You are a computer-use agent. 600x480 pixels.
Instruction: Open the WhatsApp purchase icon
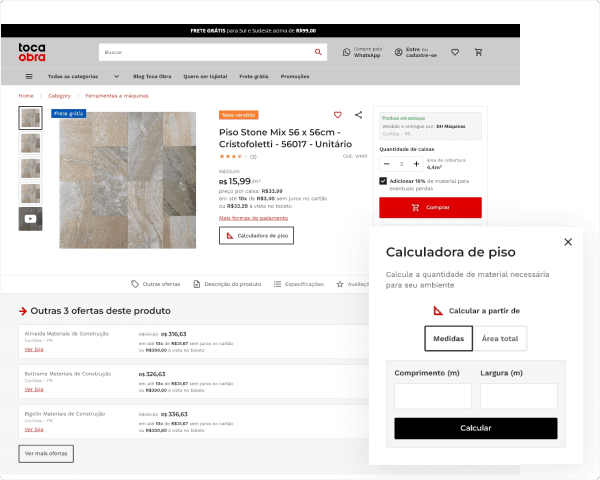pyautogui.click(x=346, y=52)
